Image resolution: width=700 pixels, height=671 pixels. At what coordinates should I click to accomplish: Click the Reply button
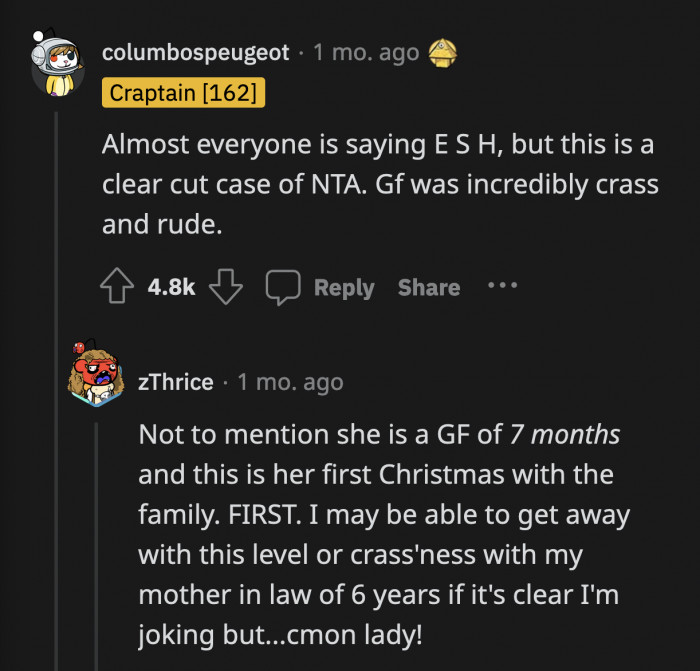pos(343,288)
